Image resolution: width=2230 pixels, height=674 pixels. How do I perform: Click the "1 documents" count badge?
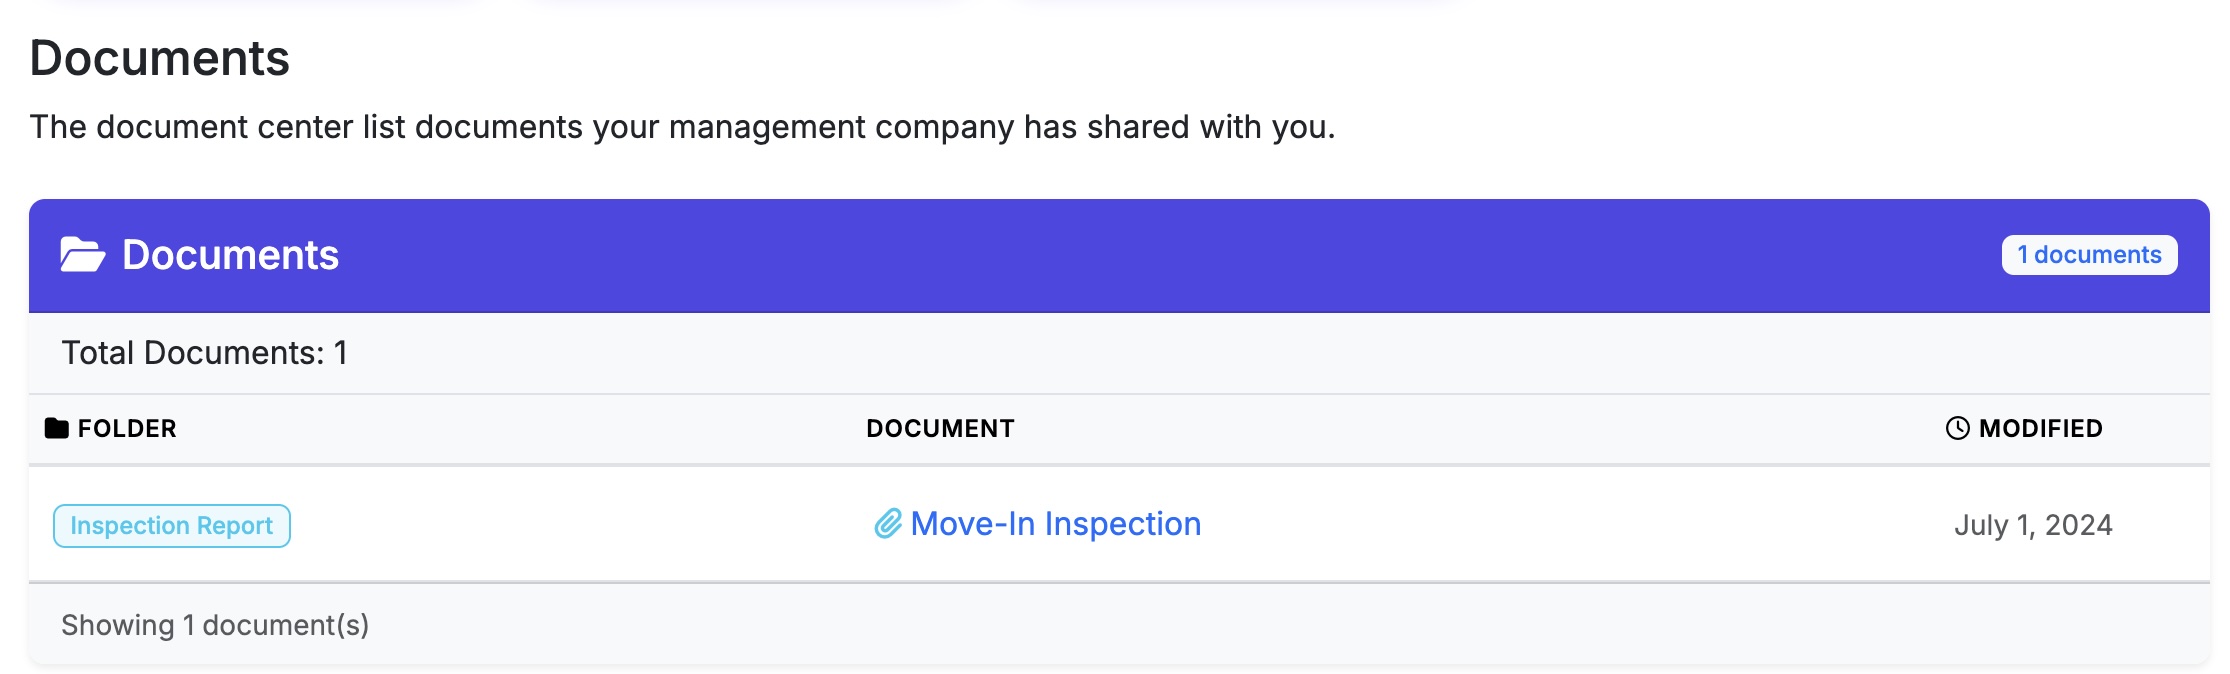click(2089, 255)
